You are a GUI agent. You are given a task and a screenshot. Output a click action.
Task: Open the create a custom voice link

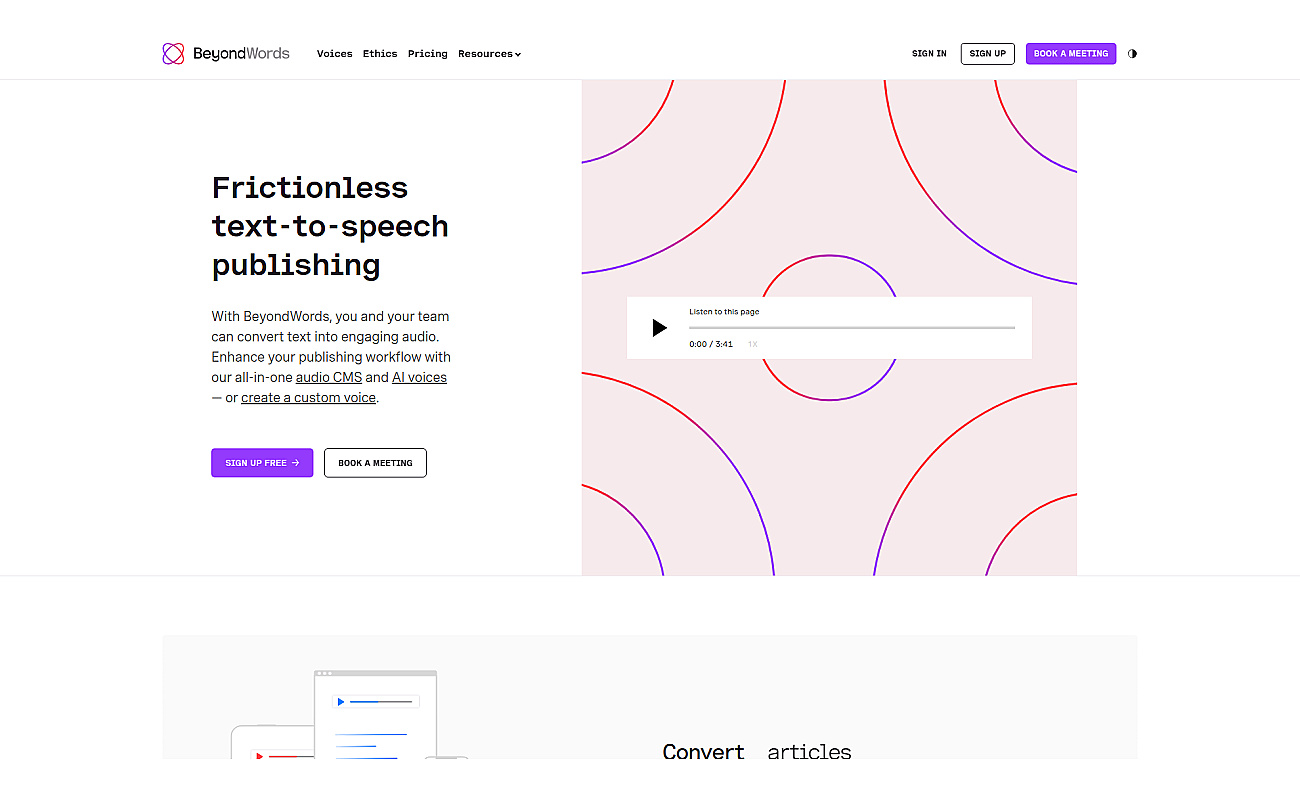(309, 398)
